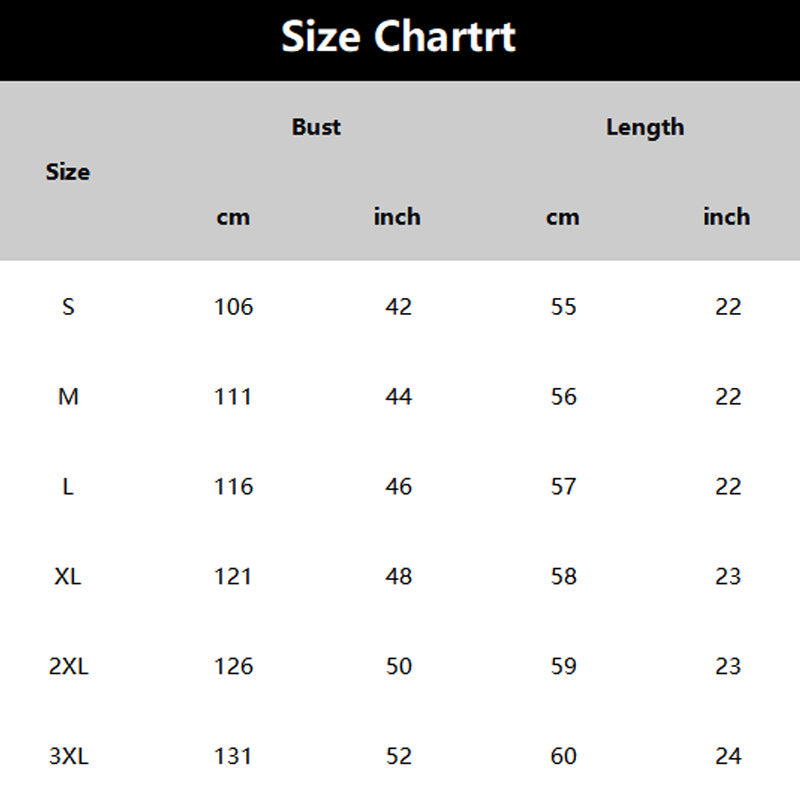This screenshot has height=800, width=800.
Task: Click the 24 length inch value
Action: point(728,757)
